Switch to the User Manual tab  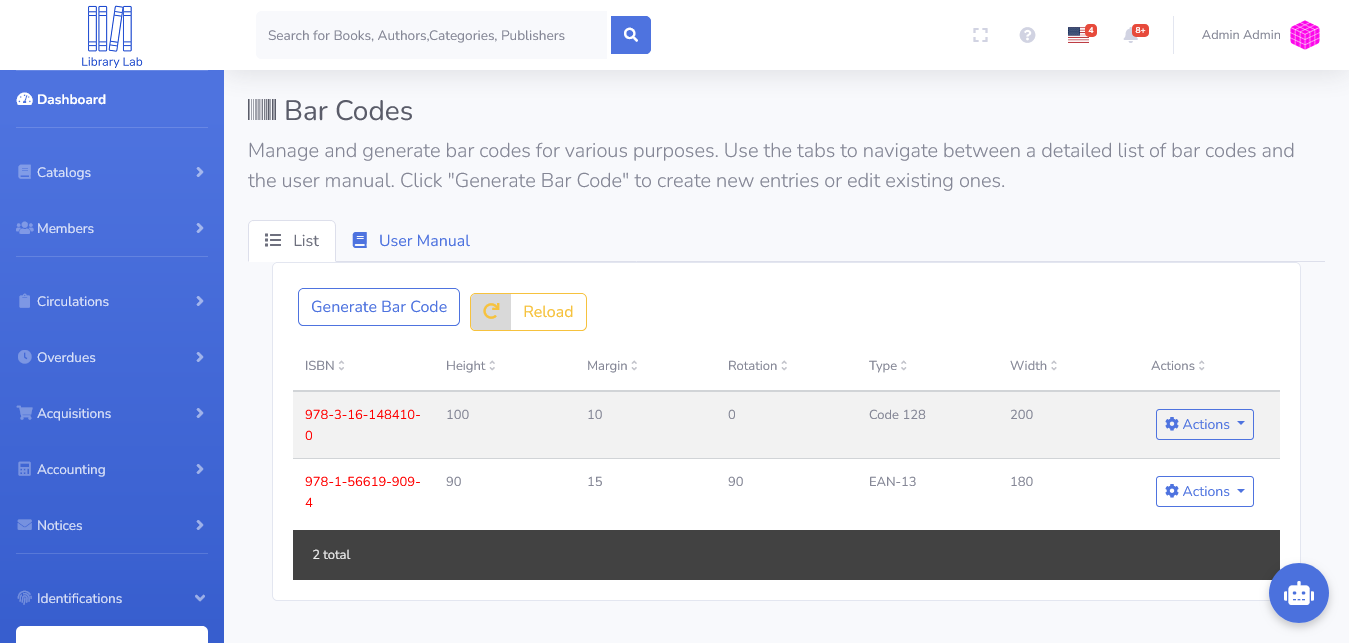click(410, 240)
